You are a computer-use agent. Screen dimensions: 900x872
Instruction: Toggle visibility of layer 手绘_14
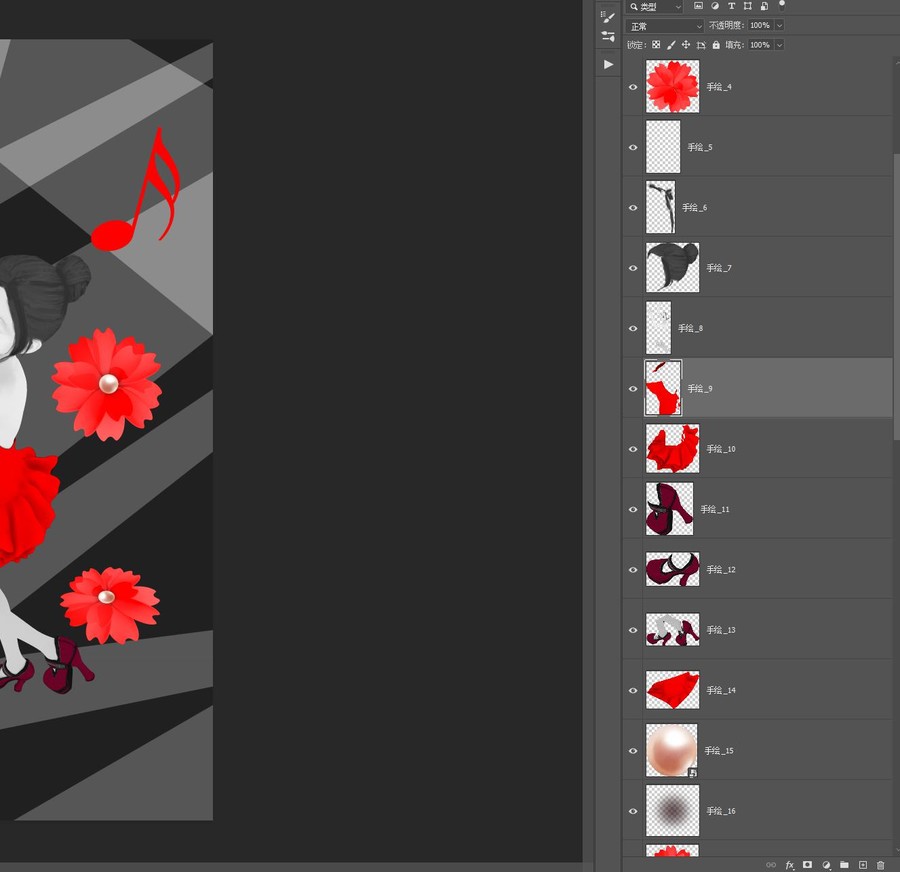[633, 690]
